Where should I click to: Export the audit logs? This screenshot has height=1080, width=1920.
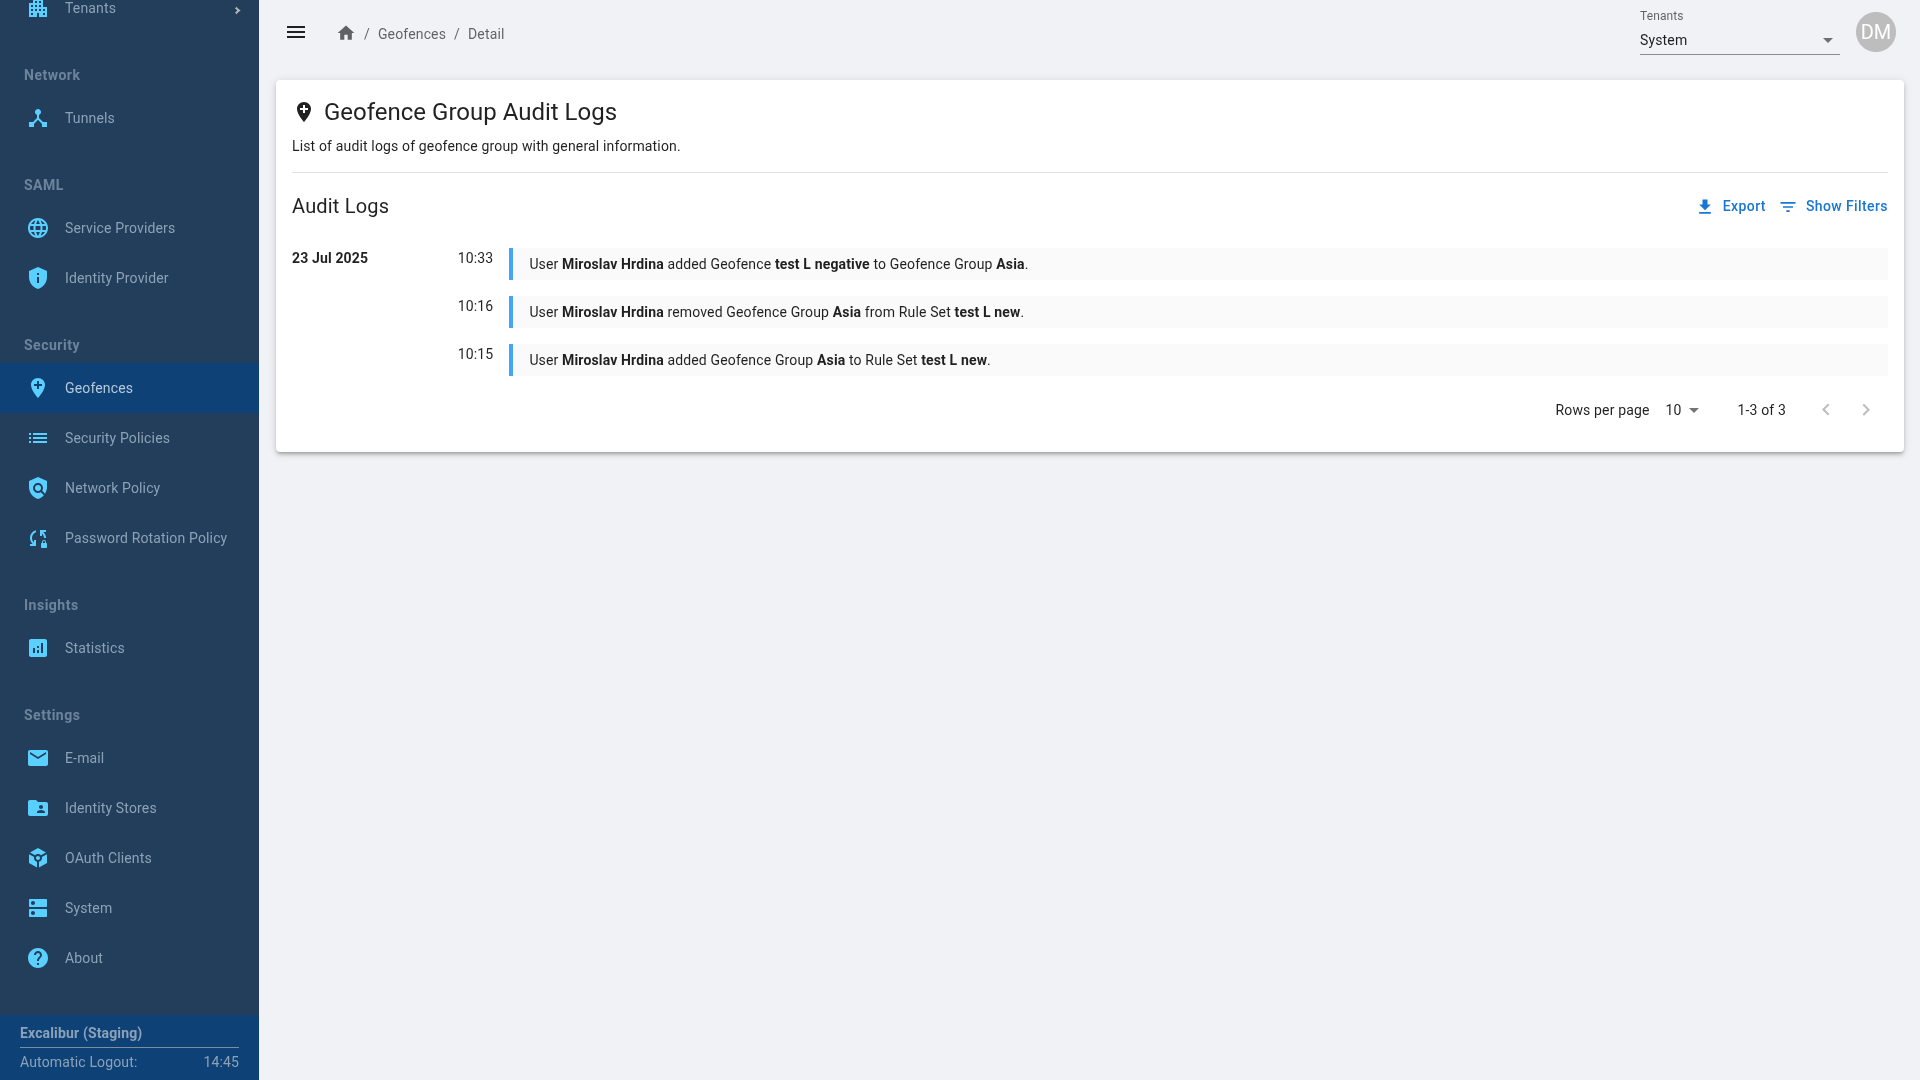[x=1731, y=206]
